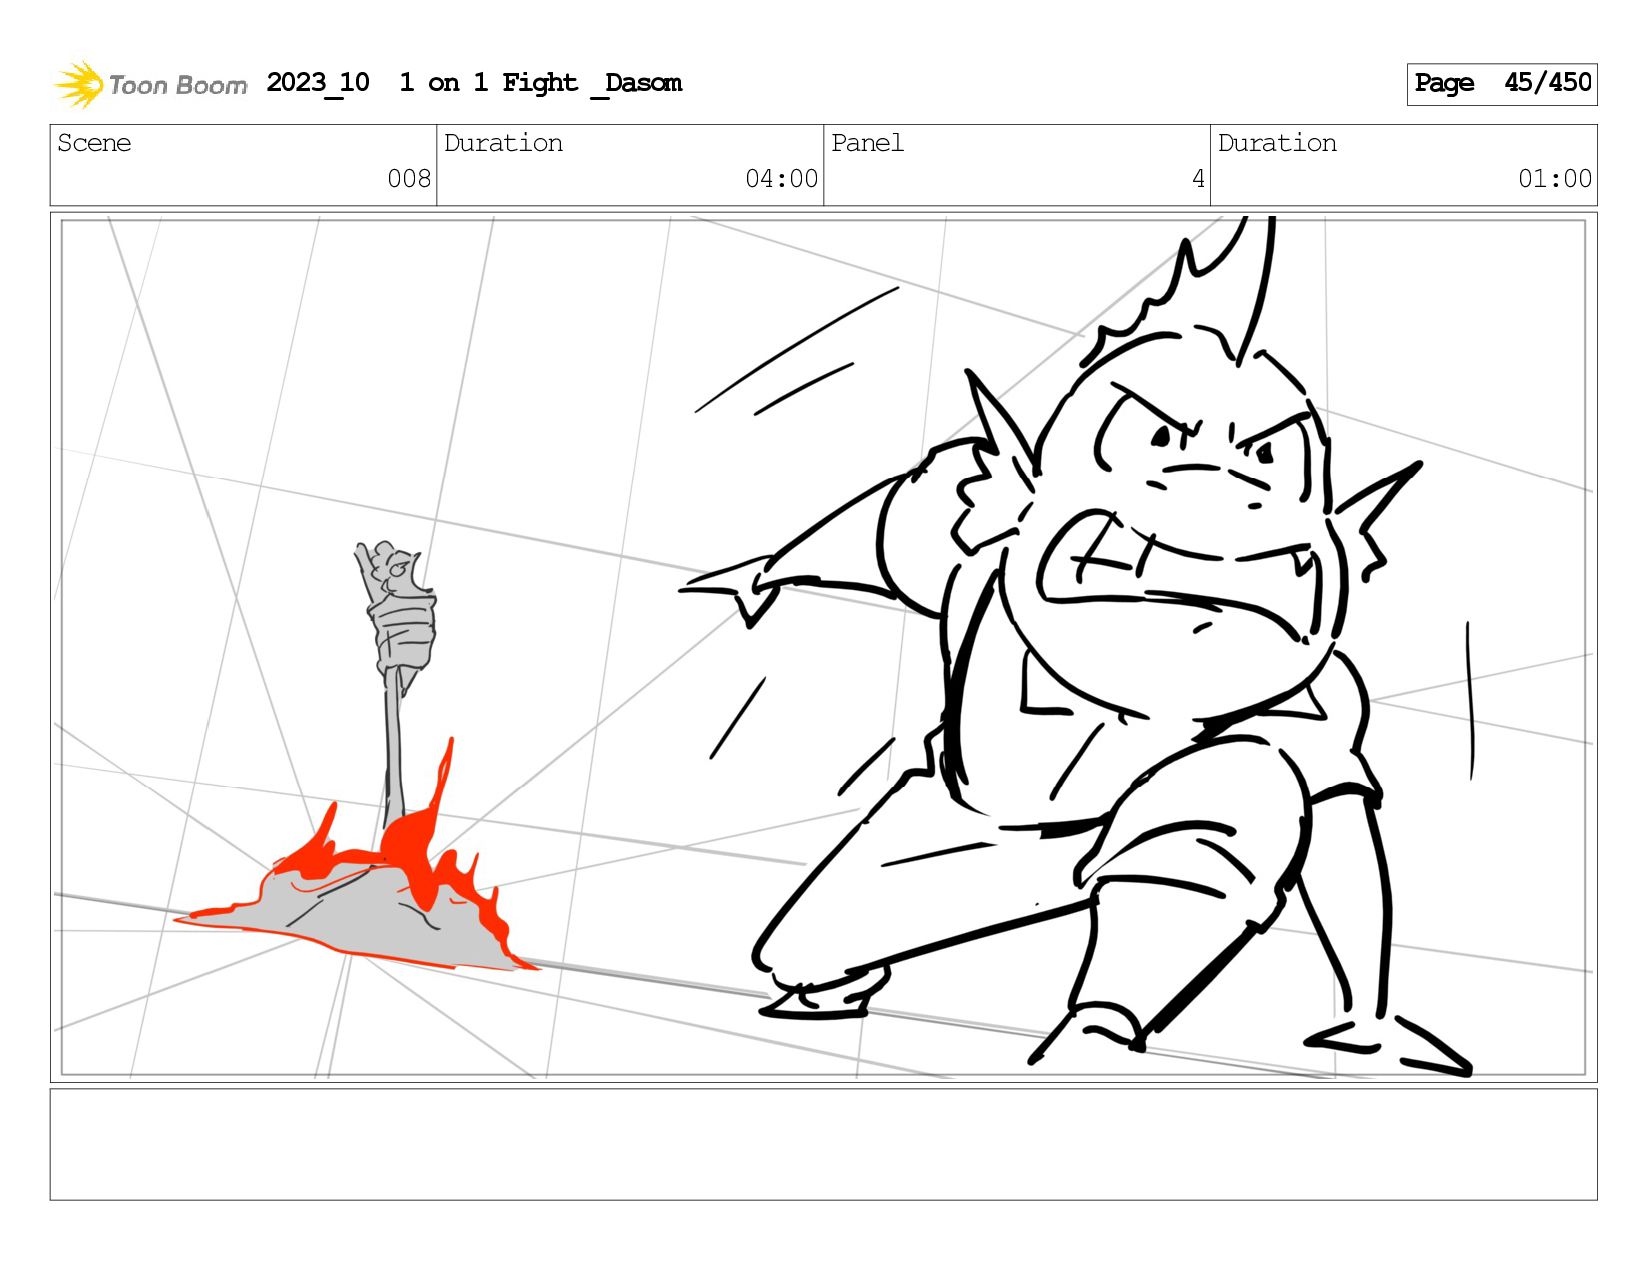Click scene duration value '04:00'

pyautogui.click(x=781, y=179)
